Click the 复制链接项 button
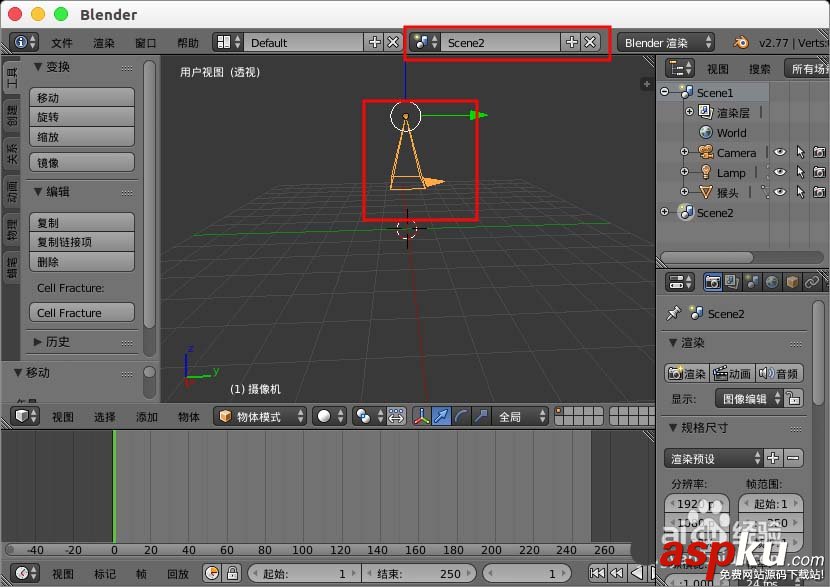The width and height of the screenshot is (830, 587). [x=82, y=242]
